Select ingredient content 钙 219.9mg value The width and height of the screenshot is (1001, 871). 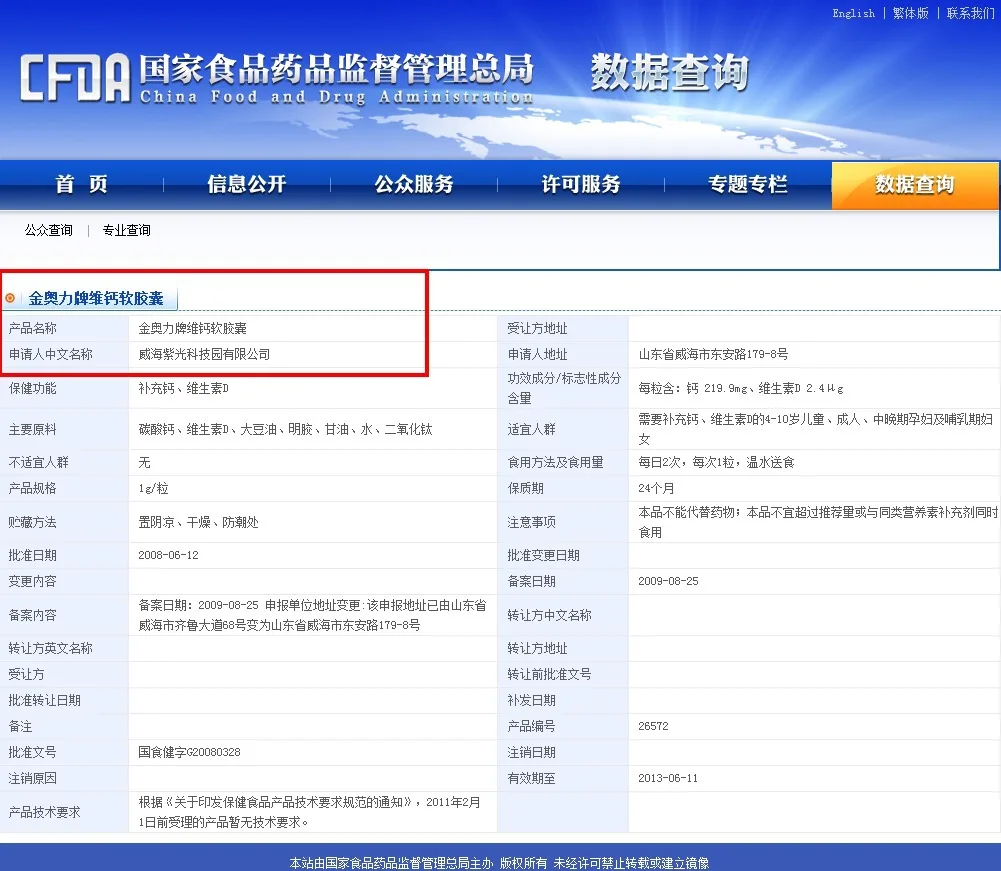pos(741,388)
